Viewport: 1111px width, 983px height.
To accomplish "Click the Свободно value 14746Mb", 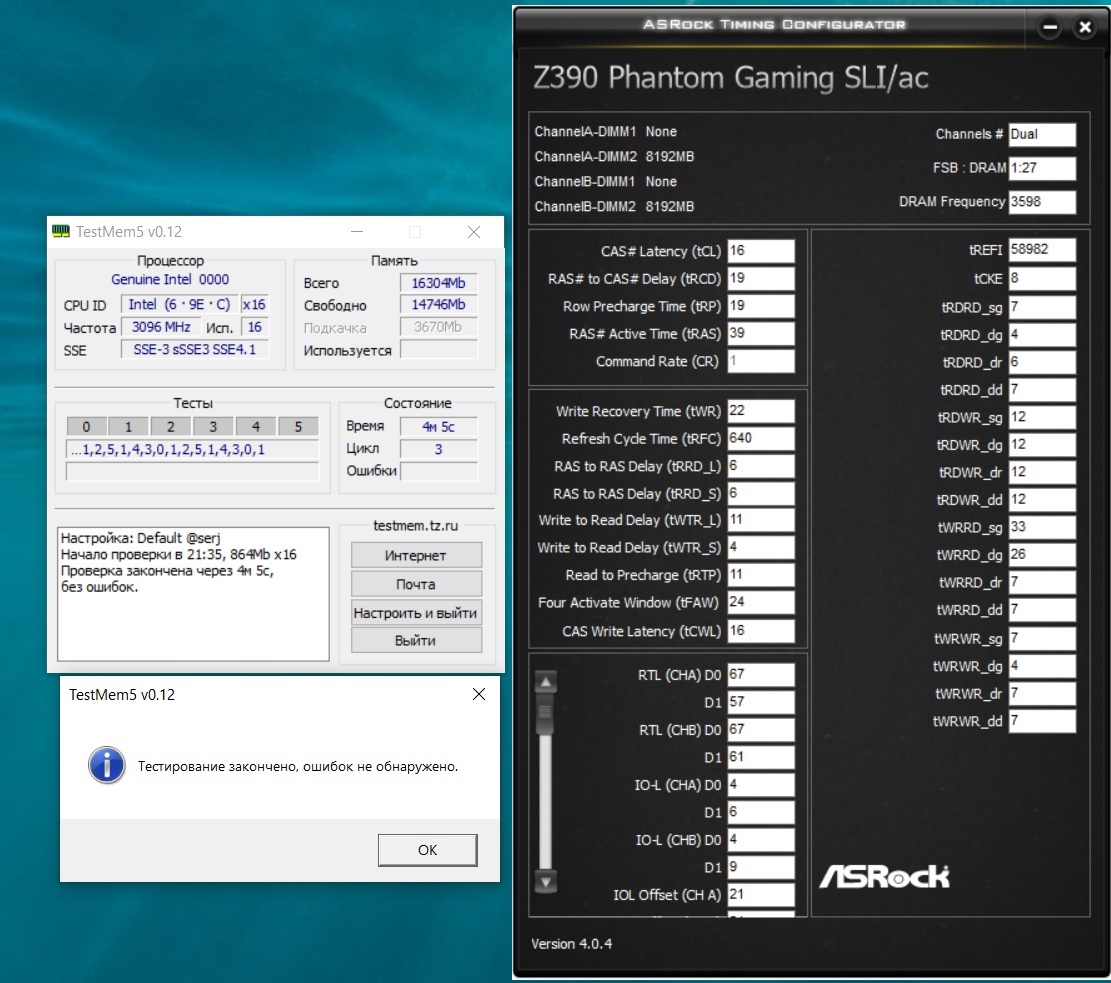I will coord(439,305).
